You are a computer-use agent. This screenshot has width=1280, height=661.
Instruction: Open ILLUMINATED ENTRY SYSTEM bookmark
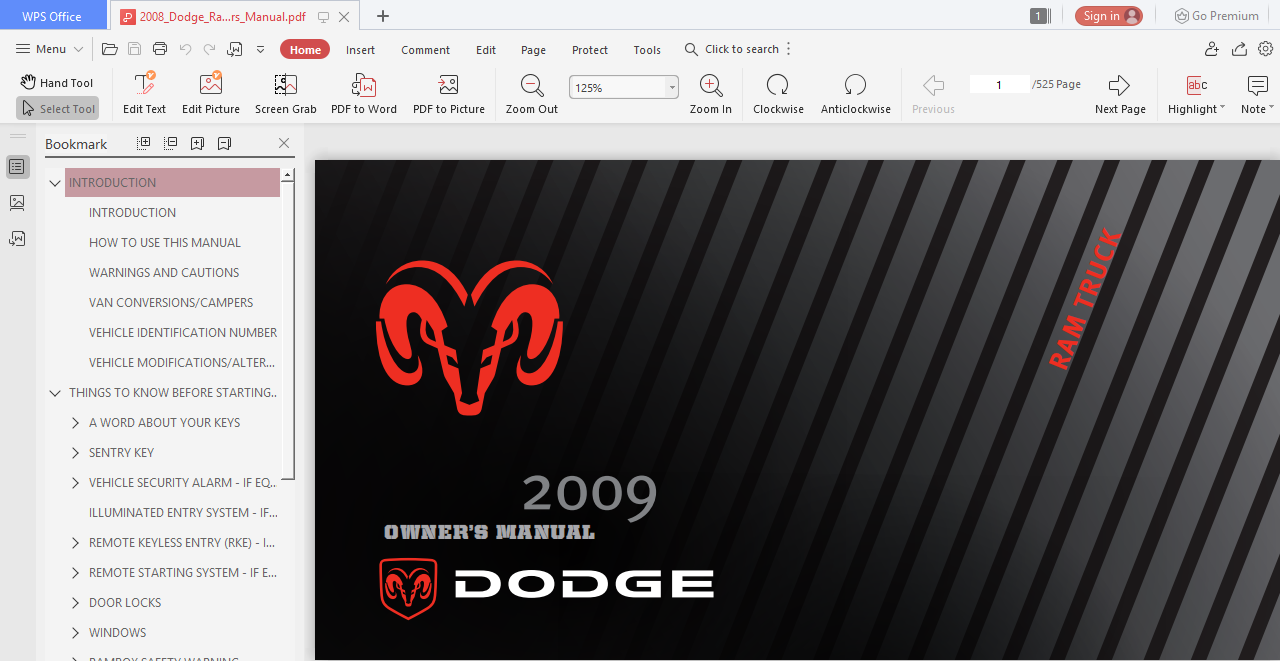pos(183,513)
